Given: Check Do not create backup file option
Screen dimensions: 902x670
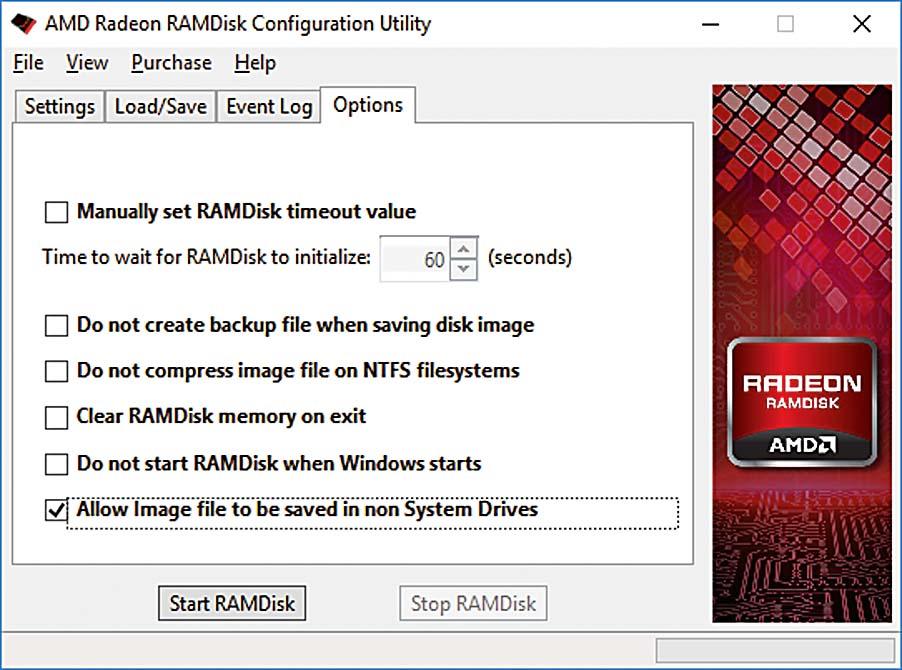Looking at the screenshot, I should pyautogui.click(x=56, y=325).
